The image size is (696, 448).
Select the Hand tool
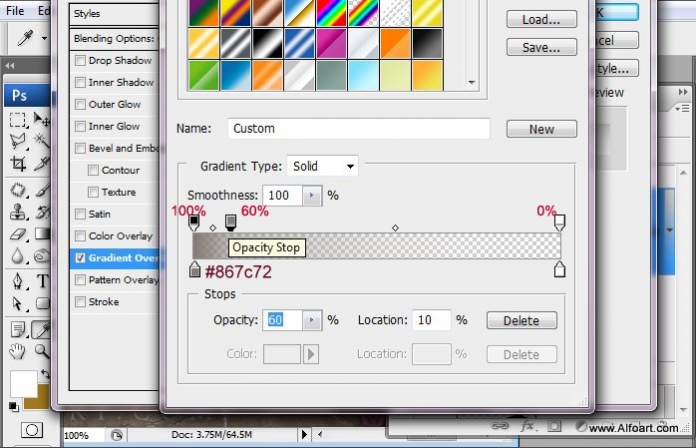tap(17, 352)
